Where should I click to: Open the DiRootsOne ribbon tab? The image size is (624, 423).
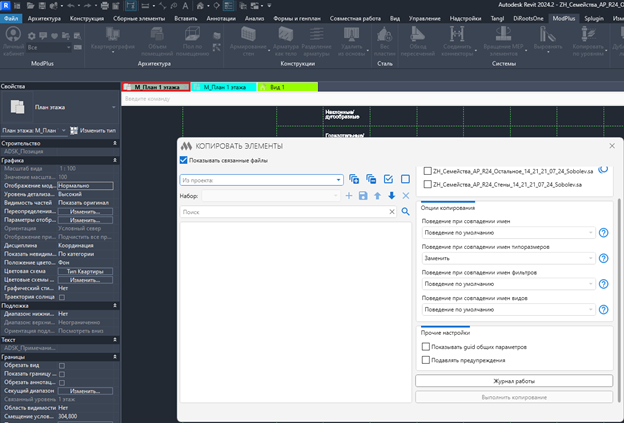(x=528, y=18)
